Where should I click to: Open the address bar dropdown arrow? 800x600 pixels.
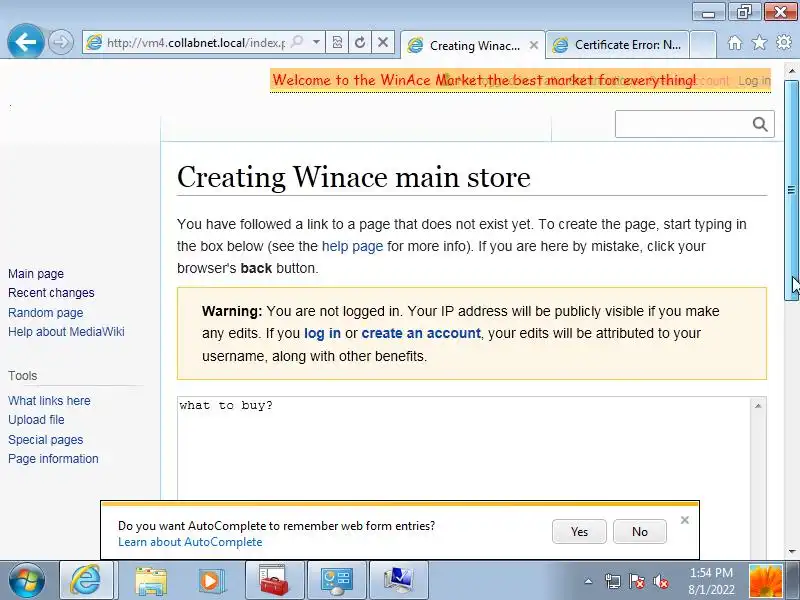[x=316, y=42]
